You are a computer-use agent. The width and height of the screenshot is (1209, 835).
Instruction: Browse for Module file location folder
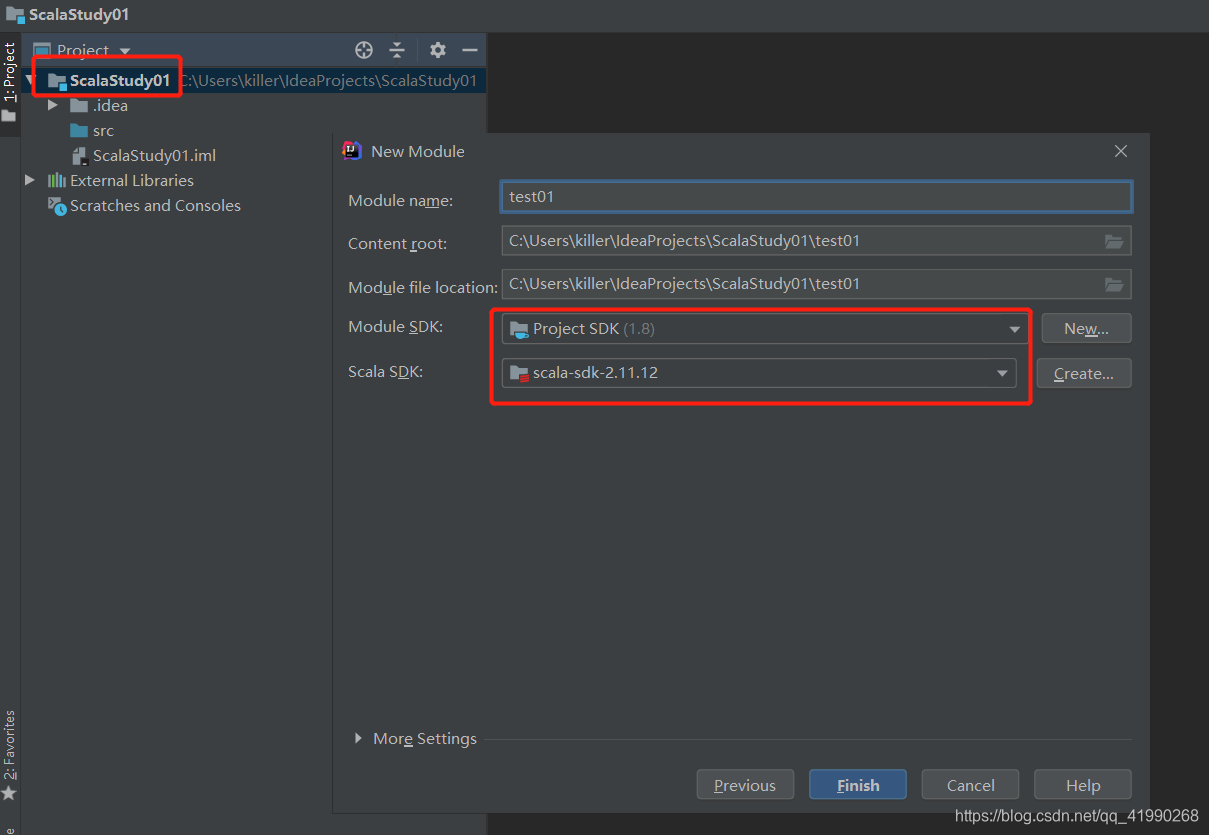1114,284
